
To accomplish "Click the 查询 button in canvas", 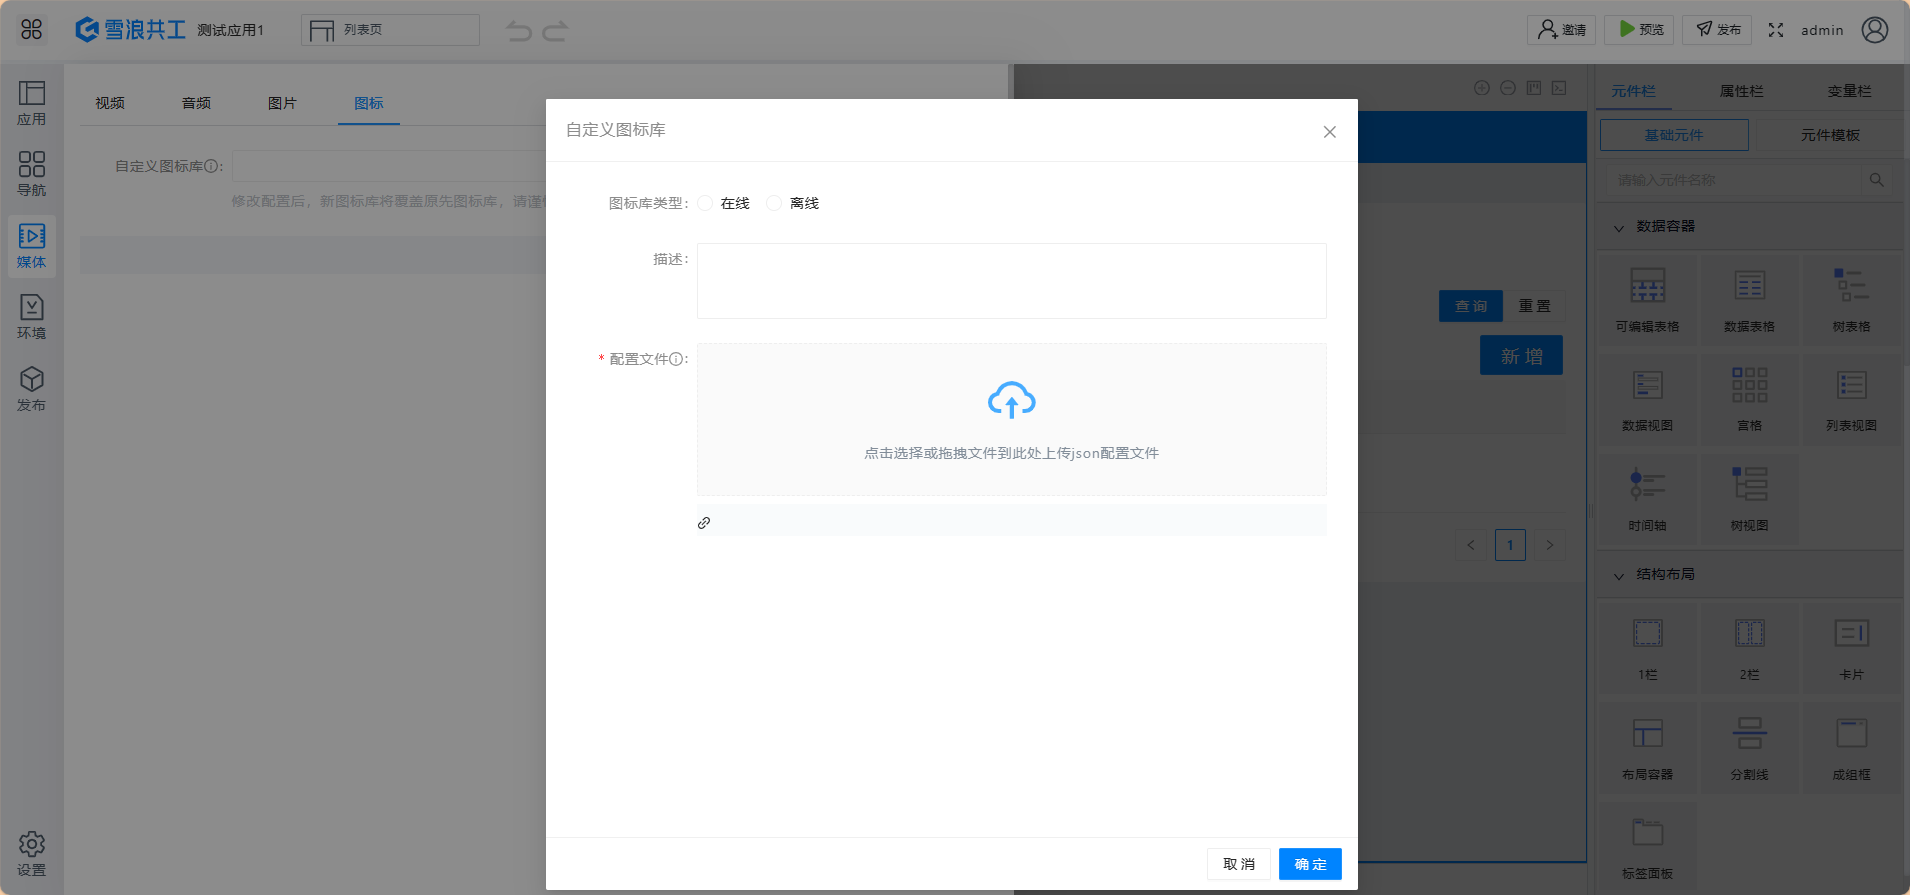I will (x=1471, y=306).
